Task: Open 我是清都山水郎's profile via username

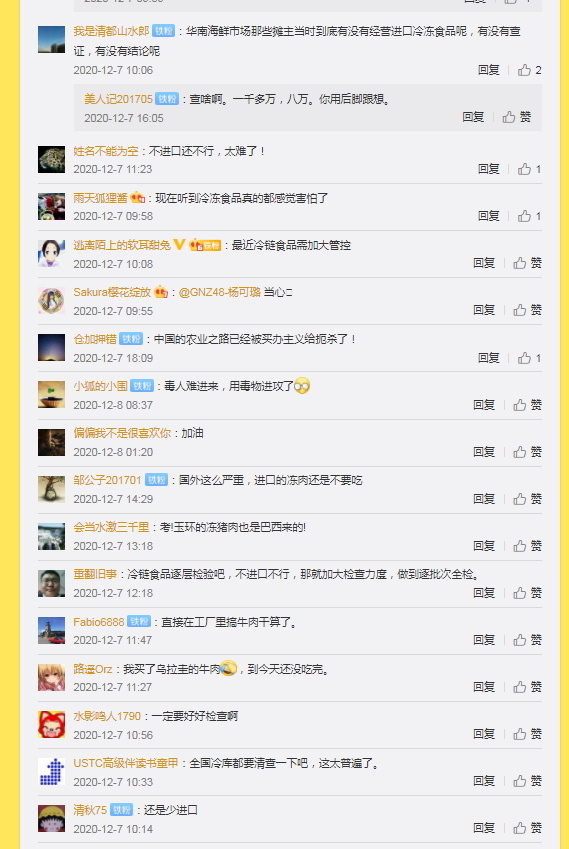Action: click(x=111, y=31)
